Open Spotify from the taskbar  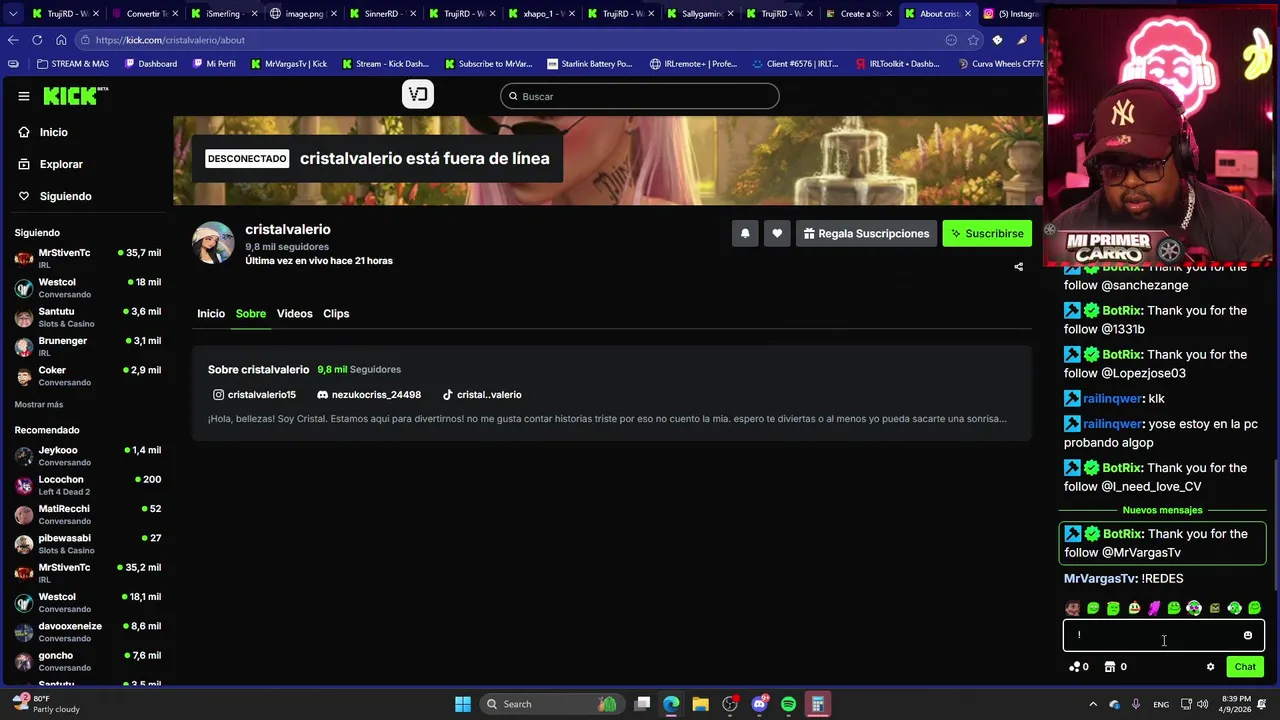(788, 704)
